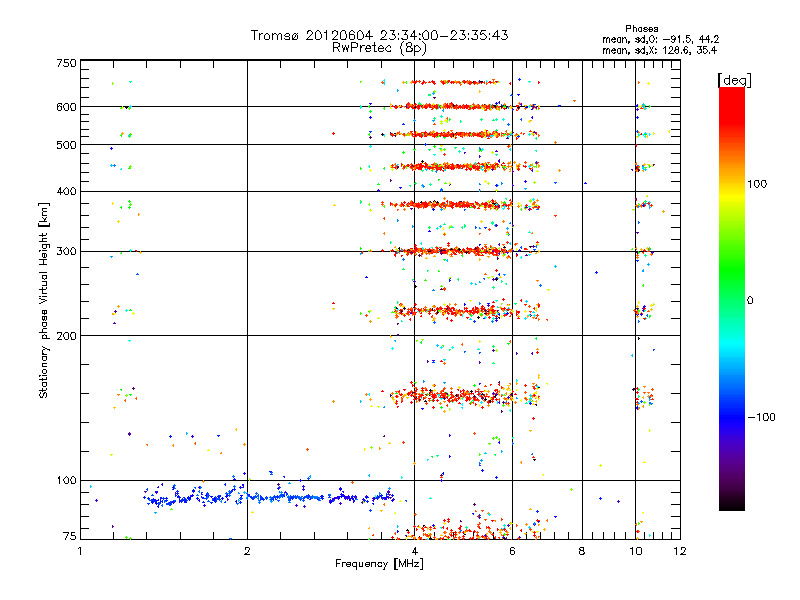This screenshot has width=800, height=600.
Task: Click the "Phases" header text
Action: (641, 29)
